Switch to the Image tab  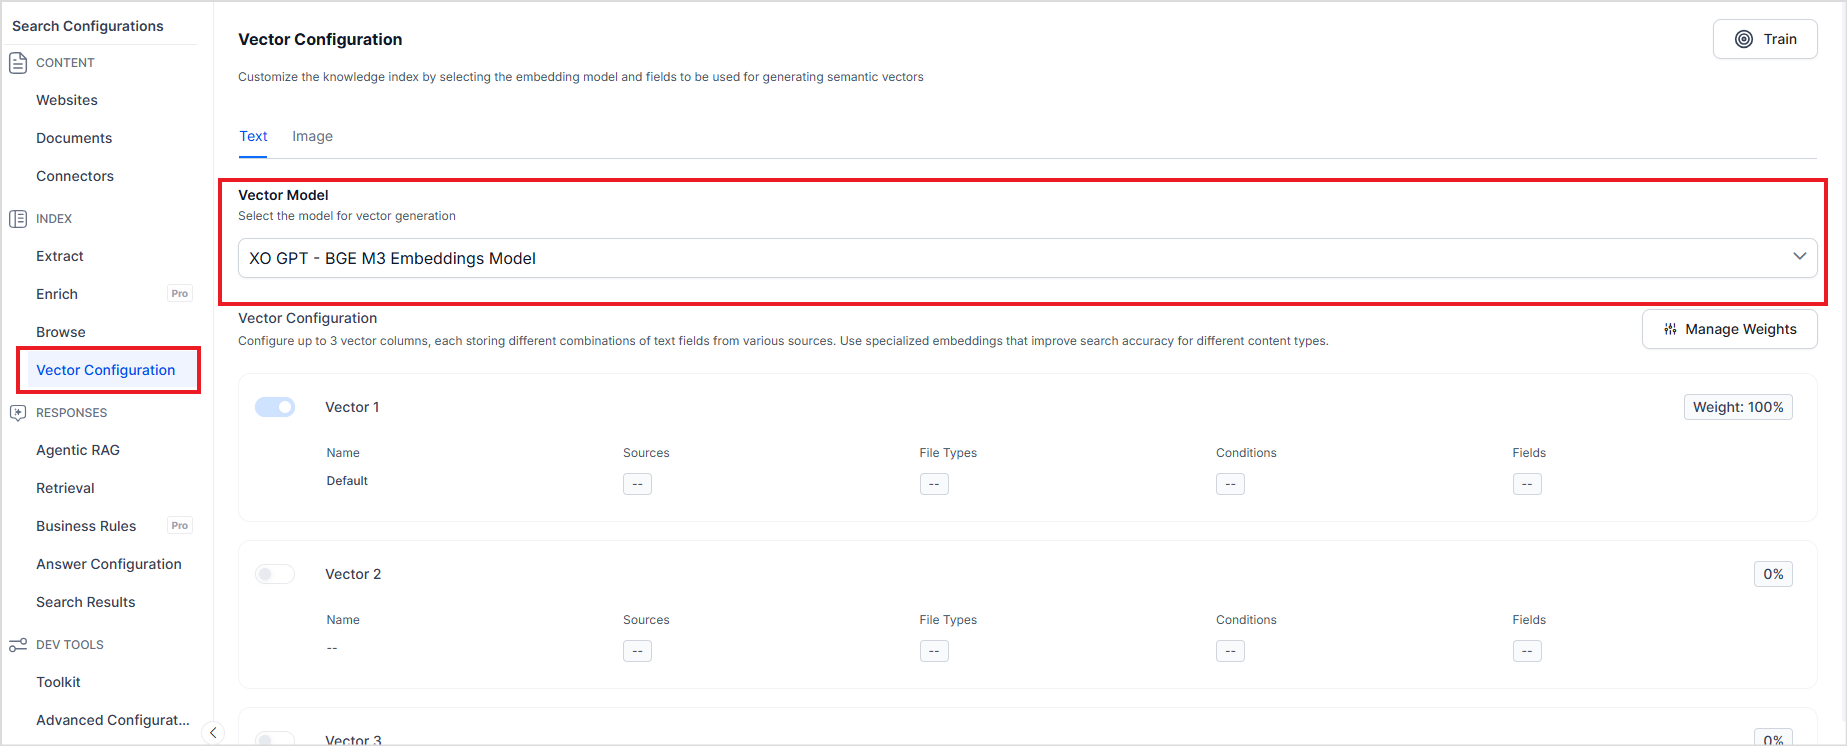pyautogui.click(x=312, y=136)
